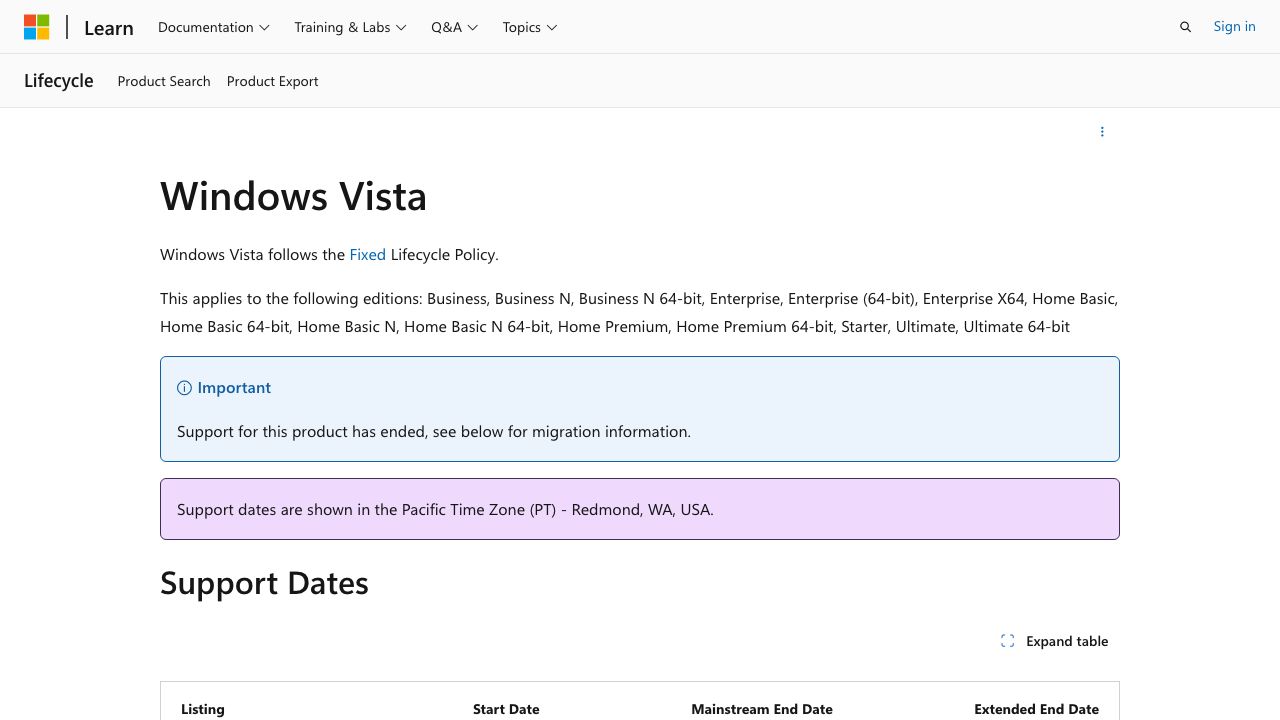Image resolution: width=1280 pixels, height=720 pixels.
Task: Open the Topics dropdown menu
Action: (x=530, y=27)
